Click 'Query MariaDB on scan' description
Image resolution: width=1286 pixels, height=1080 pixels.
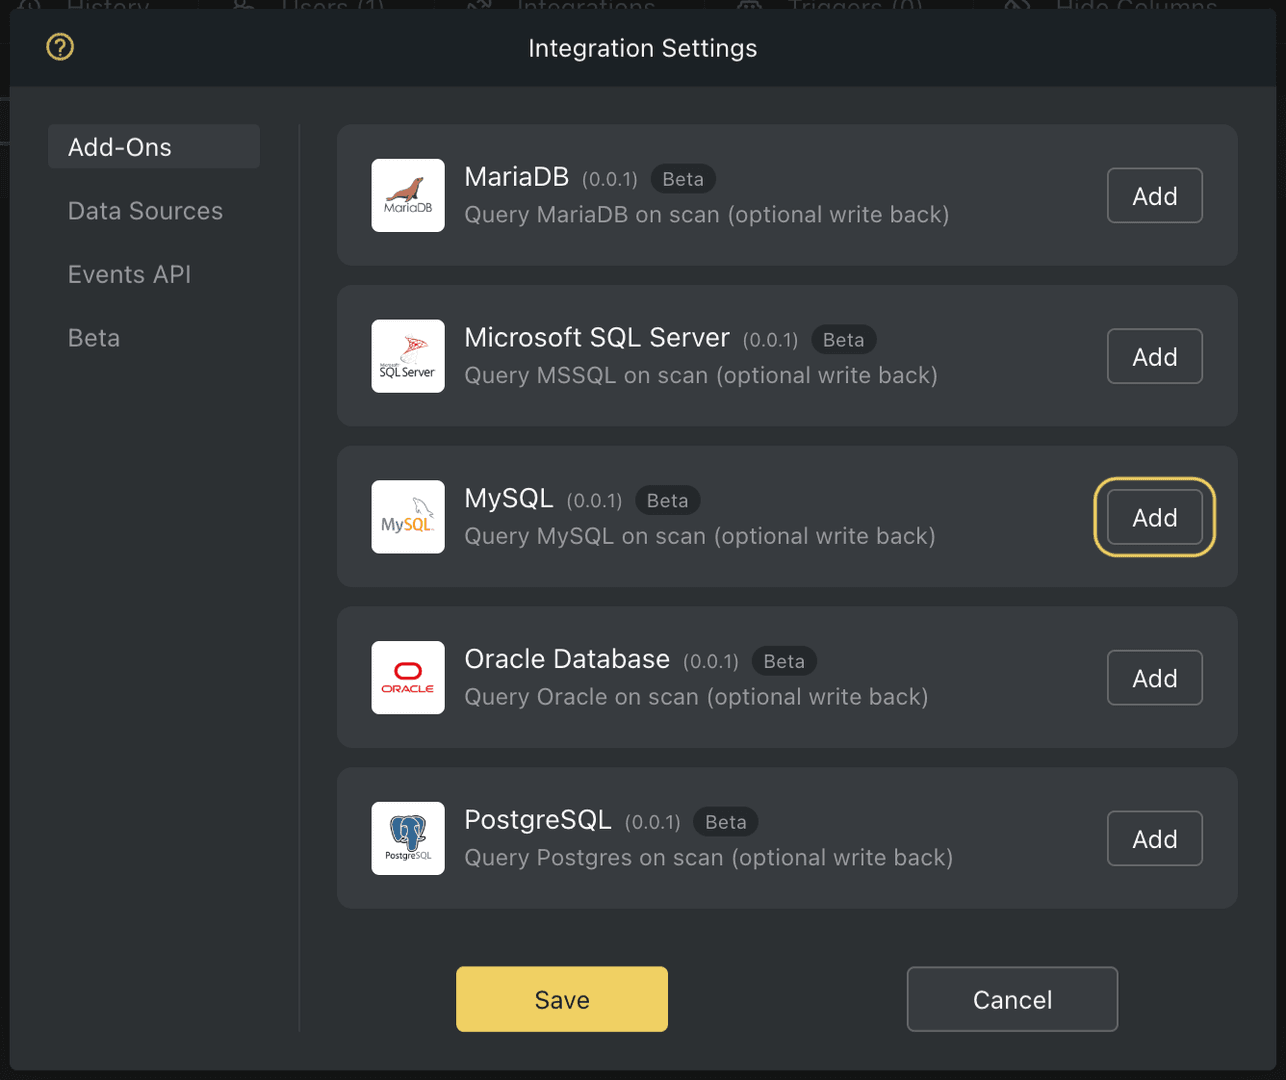[x=707, y=215]
